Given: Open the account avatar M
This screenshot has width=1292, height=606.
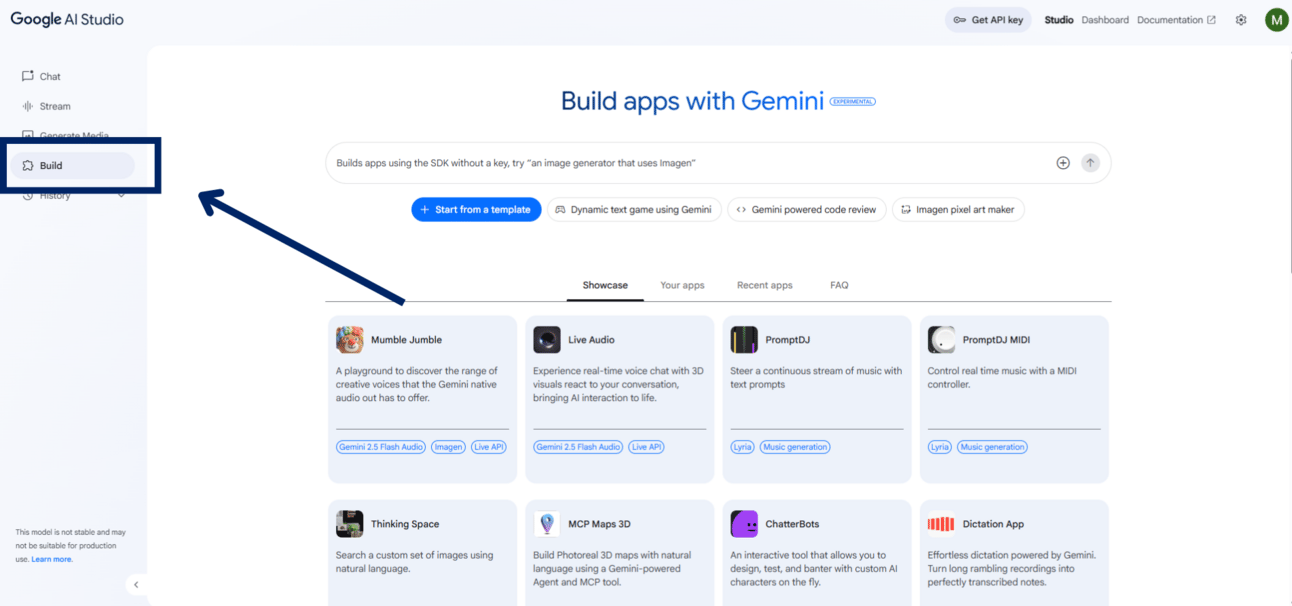Looking at the screenshot, I should pos(1276,20).
